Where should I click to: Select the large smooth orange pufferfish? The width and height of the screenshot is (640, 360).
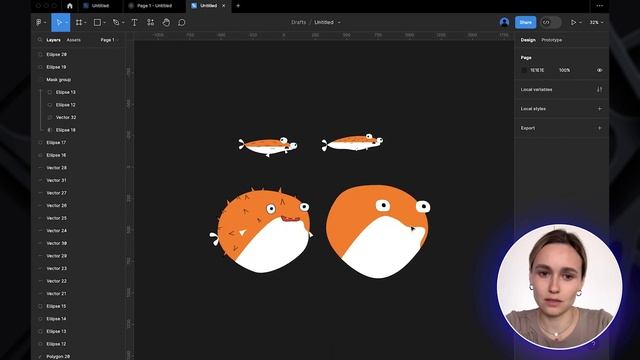coord(378,231)
